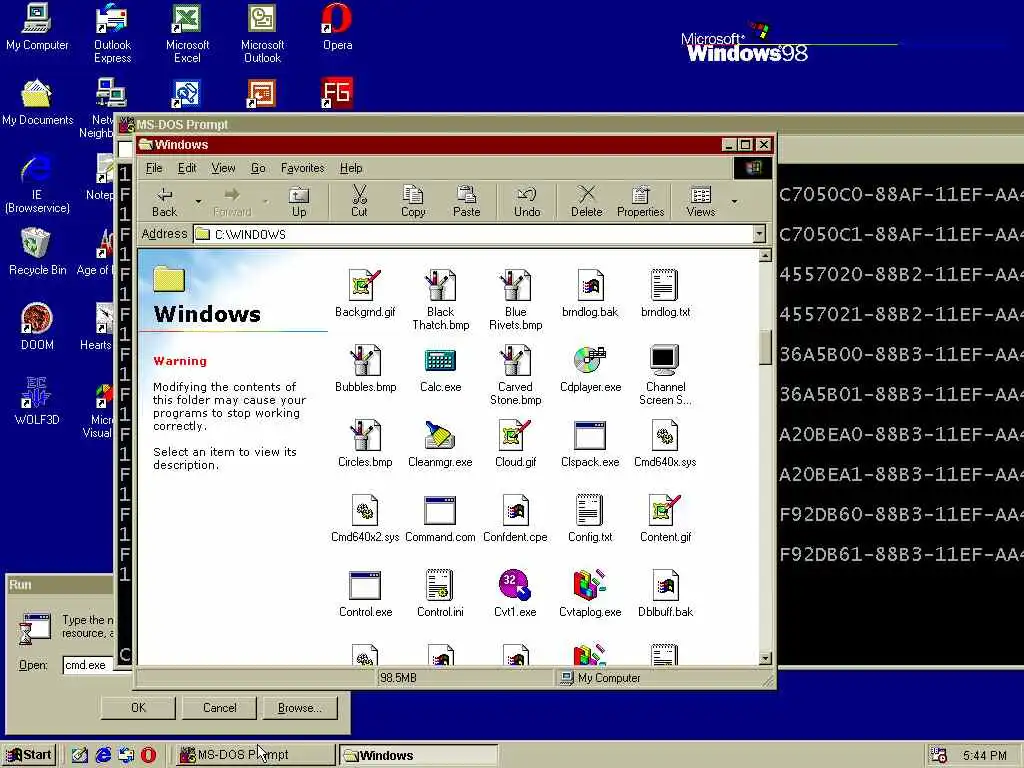Select the Cmd640x2.sys file
This screenshot has height=768, width=1024.
pos(365,518)
